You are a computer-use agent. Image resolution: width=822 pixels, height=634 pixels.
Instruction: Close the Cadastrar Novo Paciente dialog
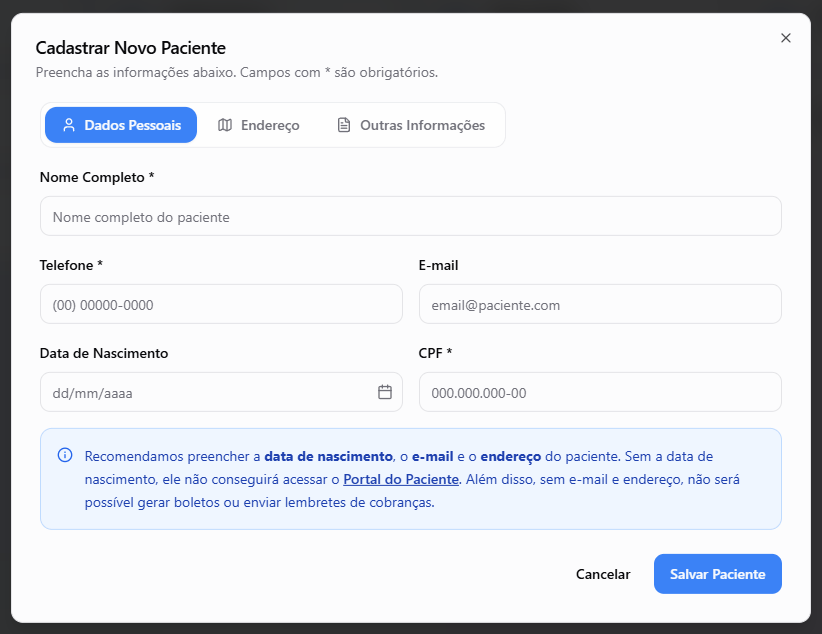[x=785, y=38]
